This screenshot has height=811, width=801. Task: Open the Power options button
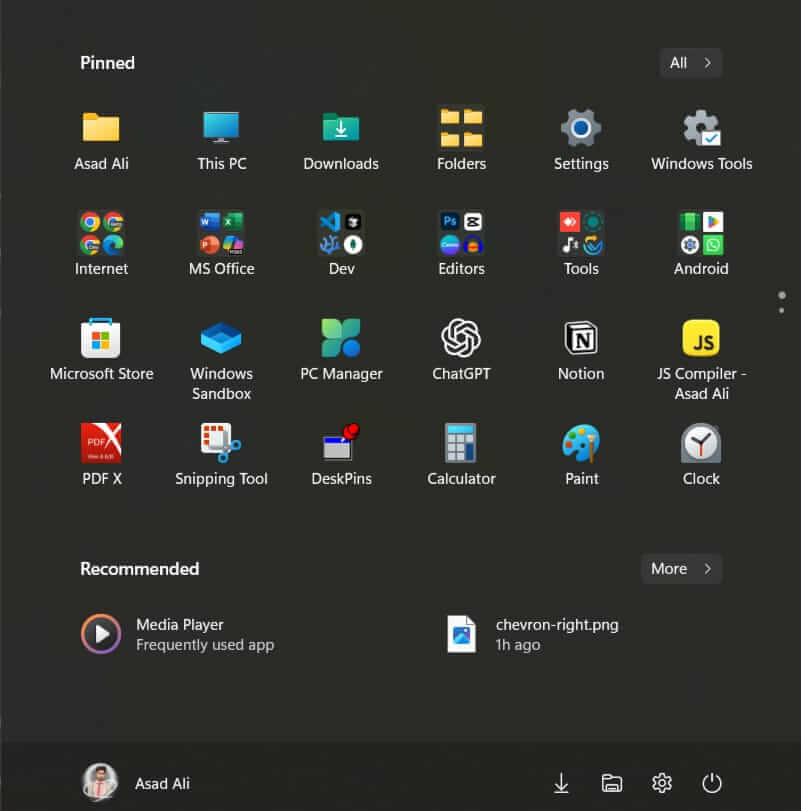pyautogui.click(x=712, y=783)
